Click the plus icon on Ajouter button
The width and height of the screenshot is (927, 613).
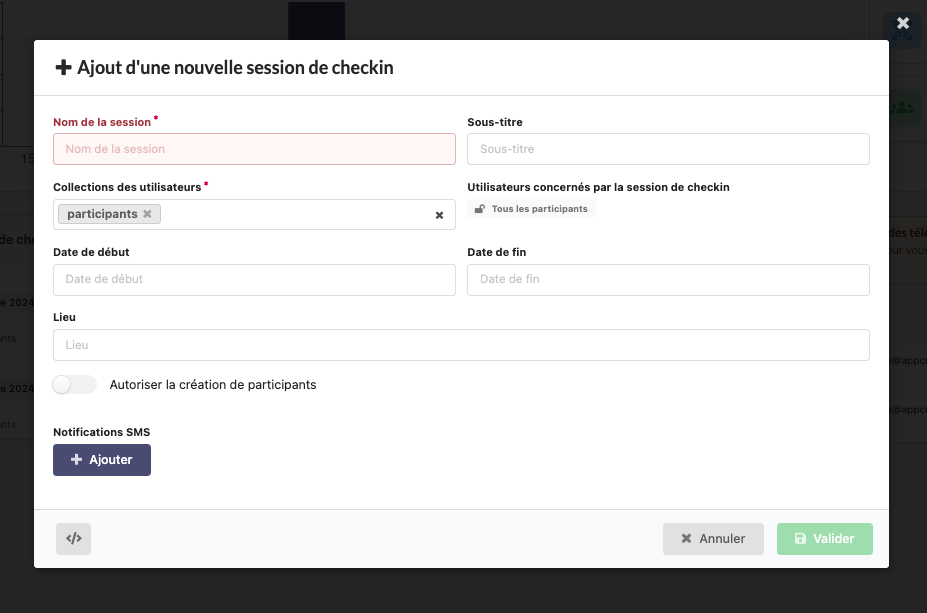(77, 460)
